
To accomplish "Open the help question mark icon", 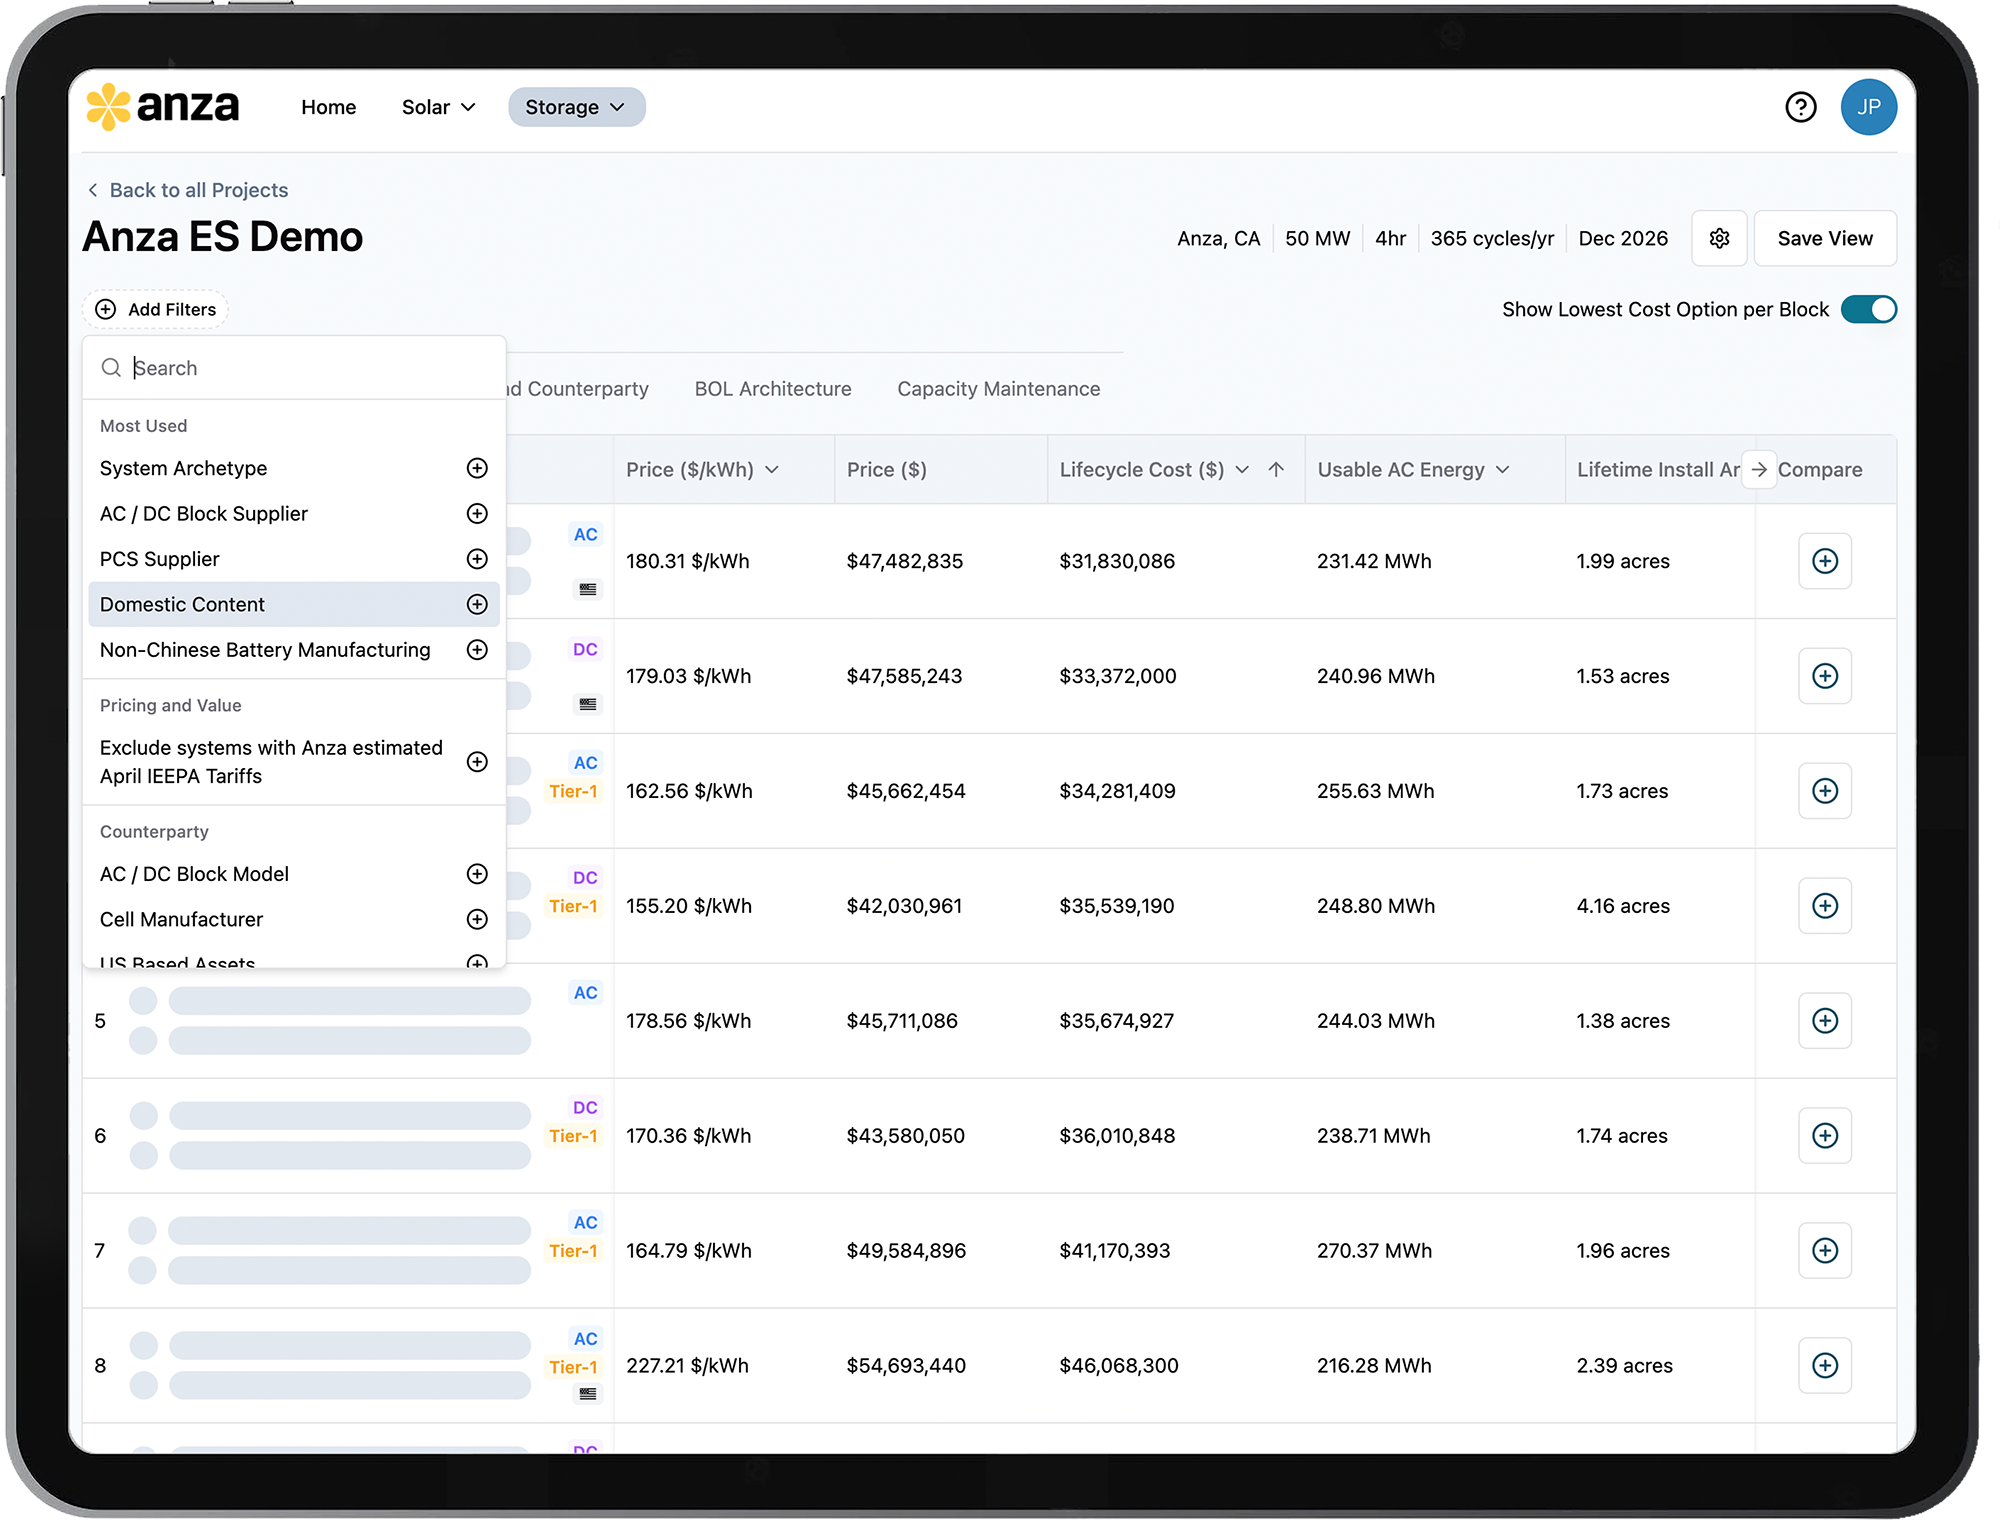I will coord(1800,107).
